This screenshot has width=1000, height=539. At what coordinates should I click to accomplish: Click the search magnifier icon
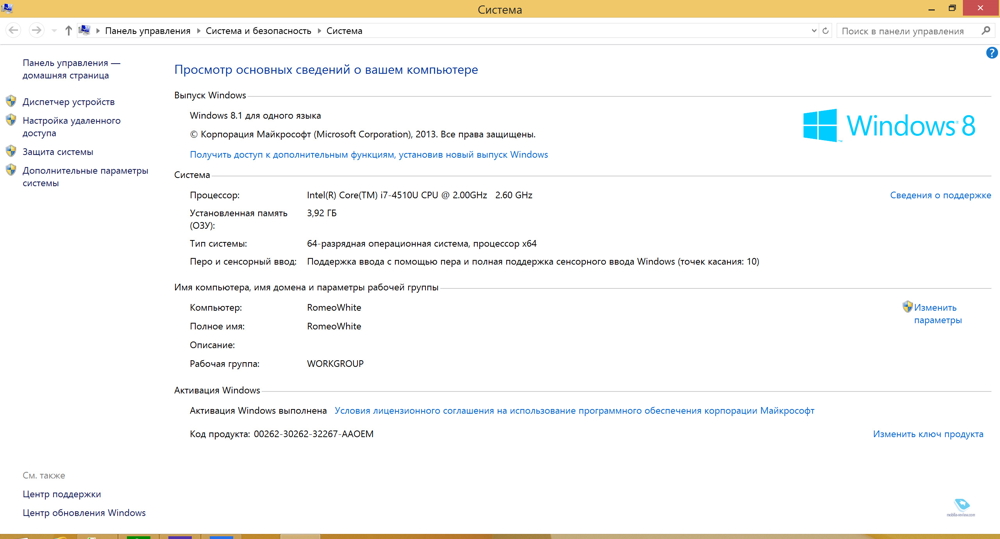(986, 31)
